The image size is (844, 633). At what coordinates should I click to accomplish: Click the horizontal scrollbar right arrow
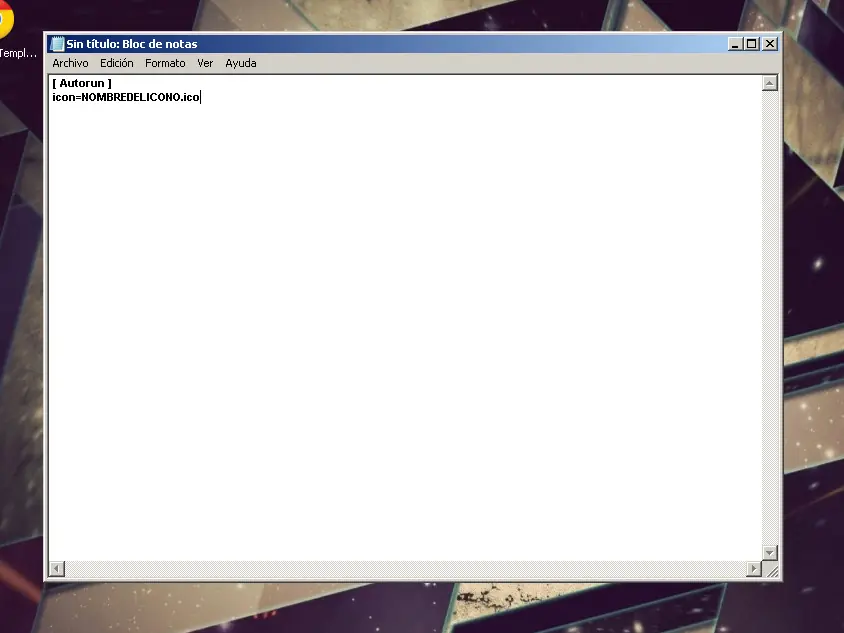[x=754, y=568]
